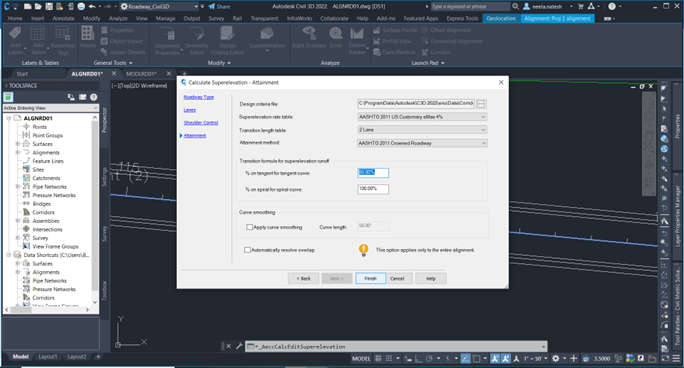Open the annotation scale 1"=50' dropdown
Screen dimensions: 684x368
[x=535, y=358]
